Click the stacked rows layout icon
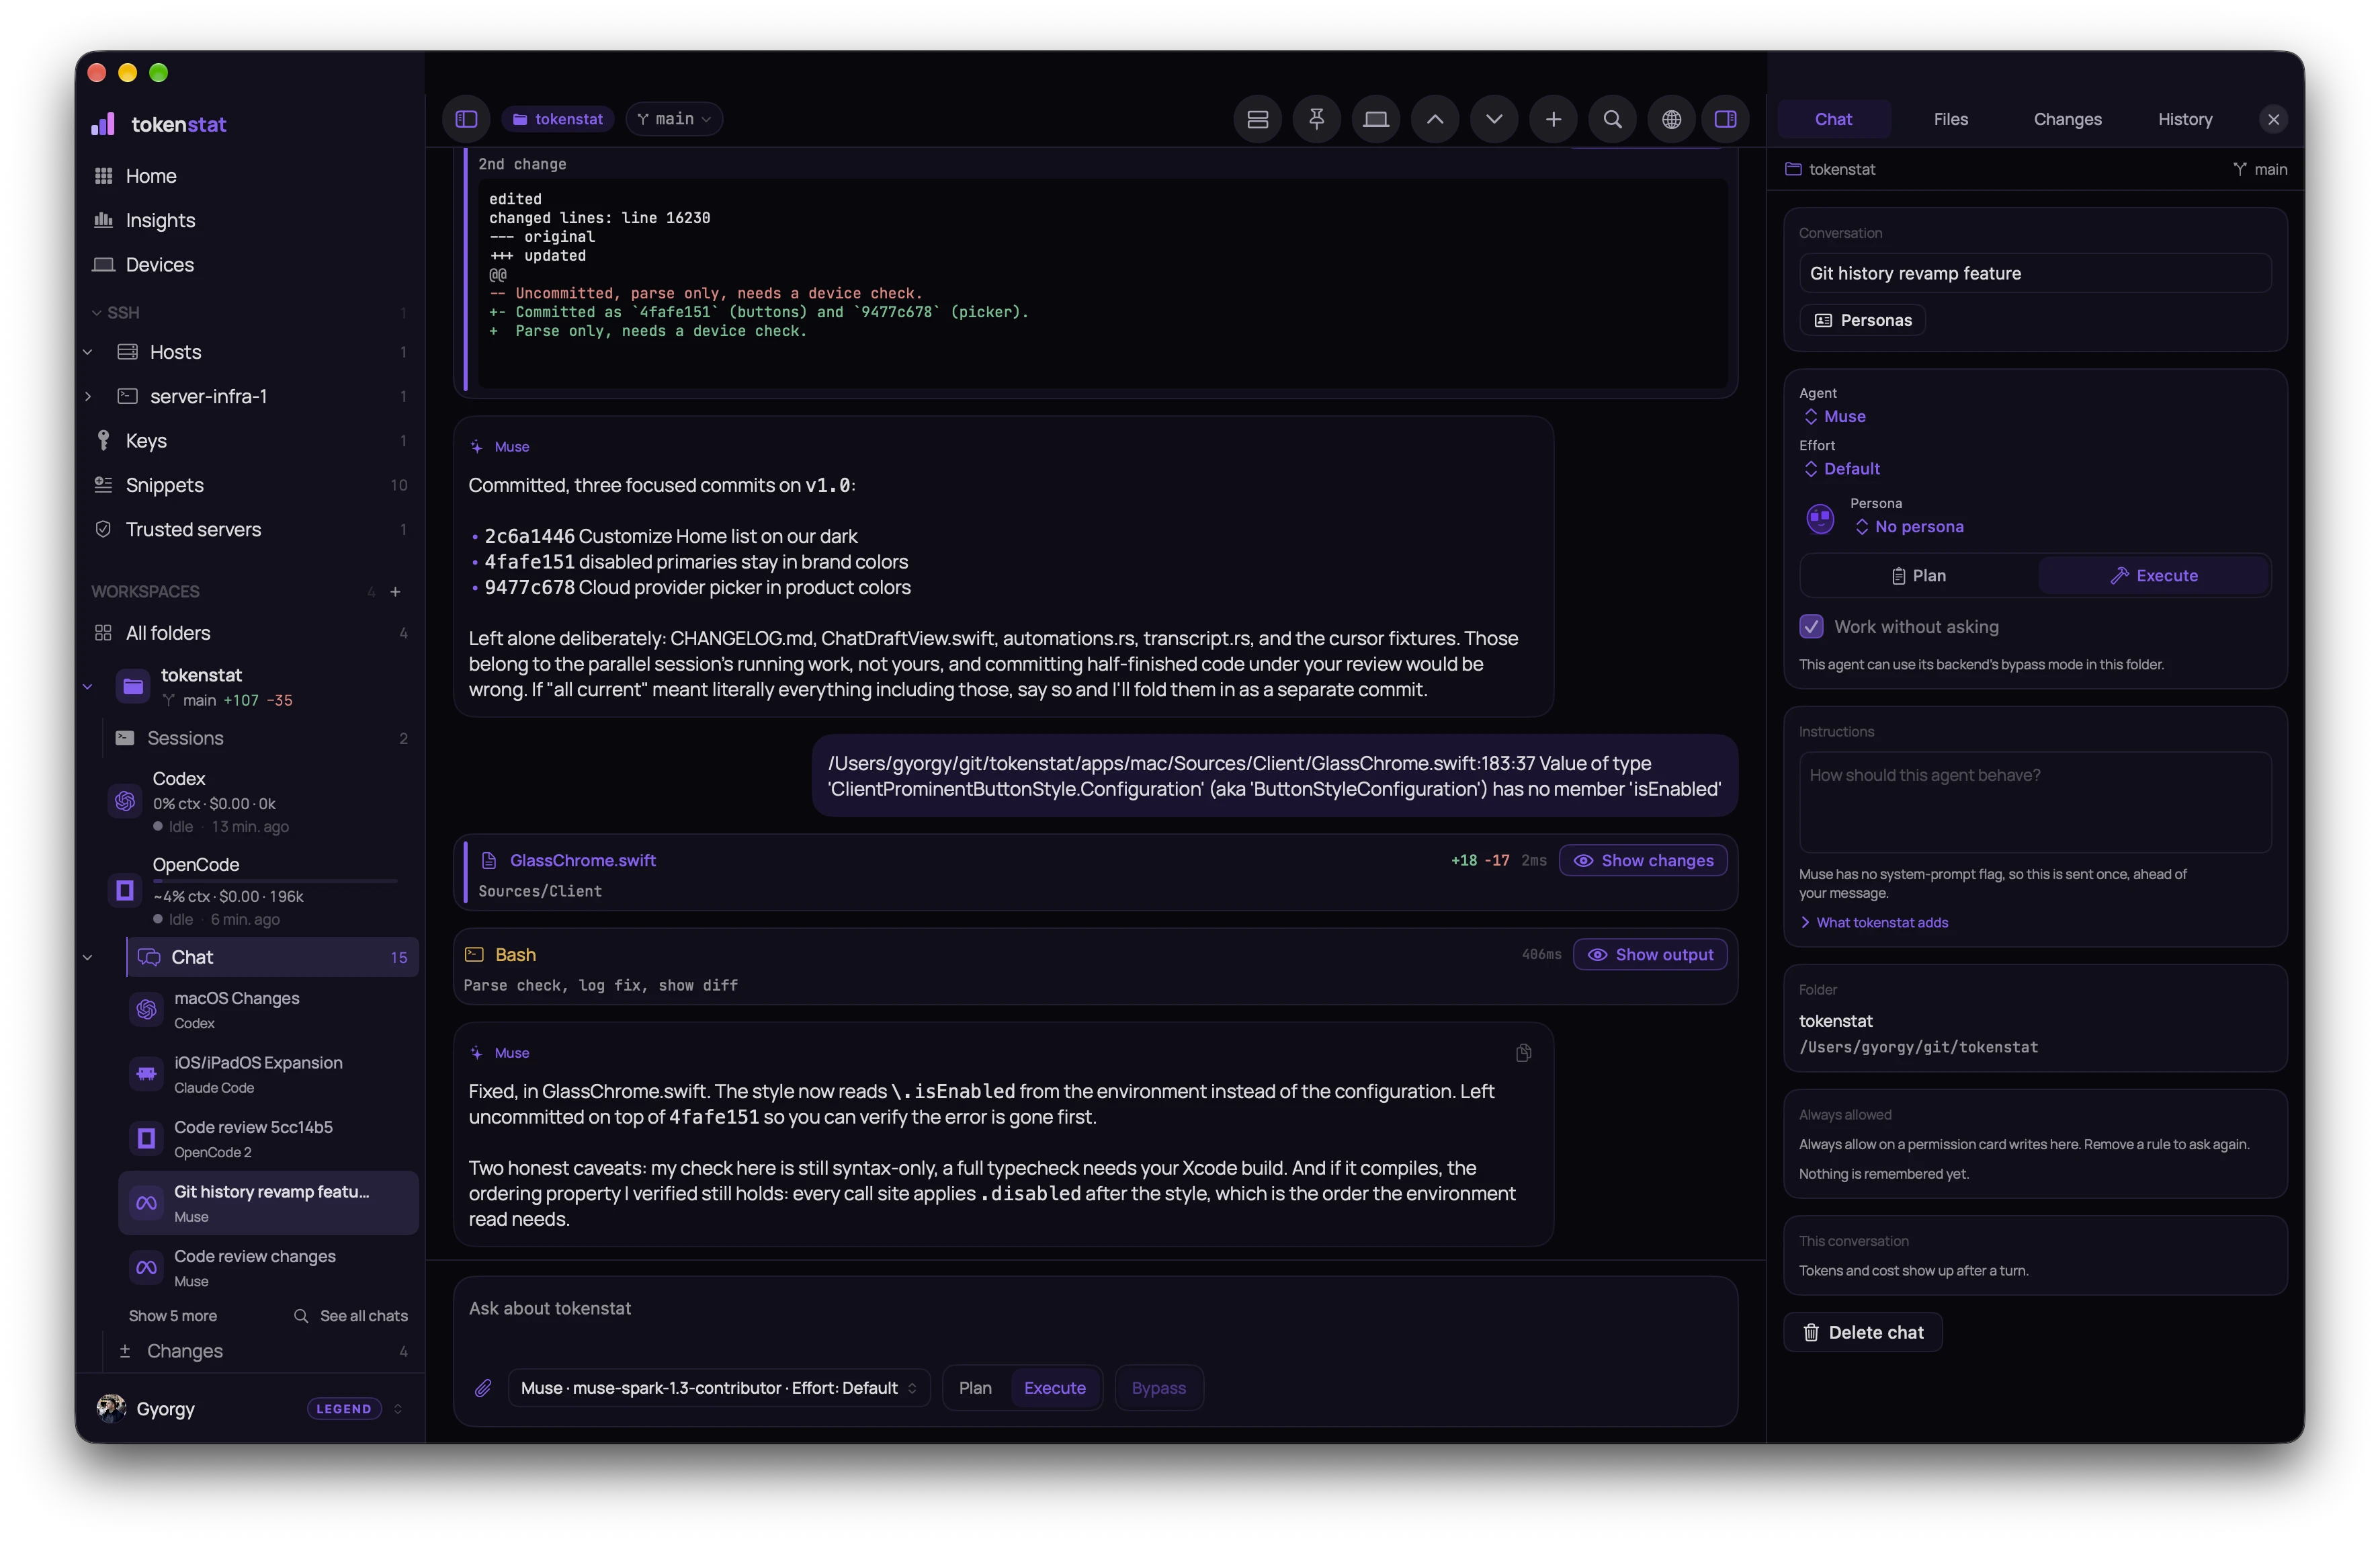 click(x=1257, y=119)
